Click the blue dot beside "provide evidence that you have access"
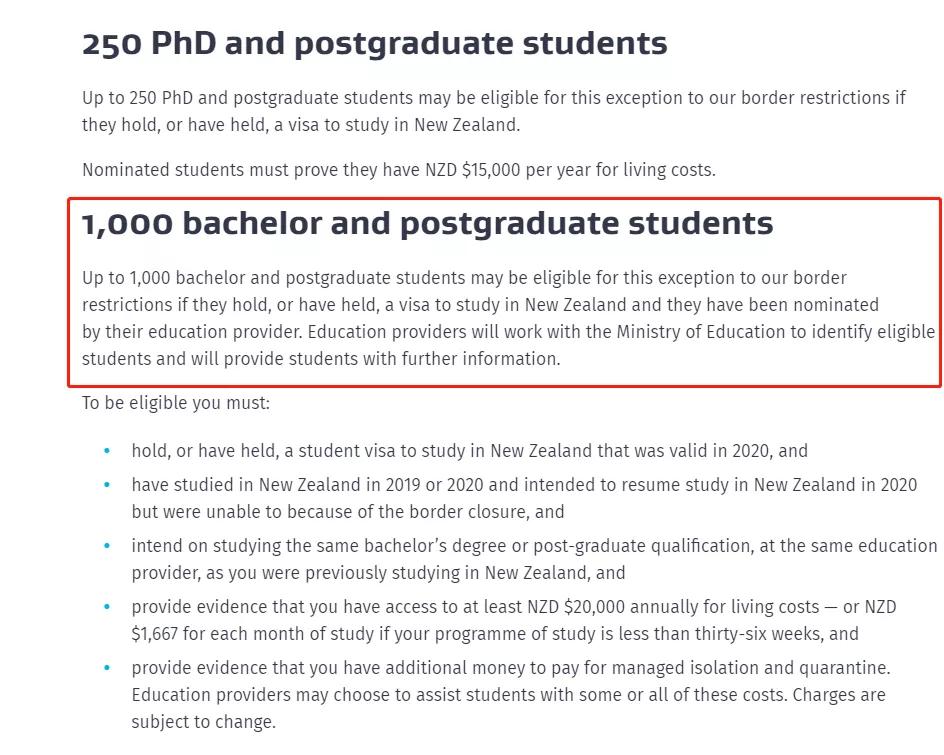 tap(107, 607)
